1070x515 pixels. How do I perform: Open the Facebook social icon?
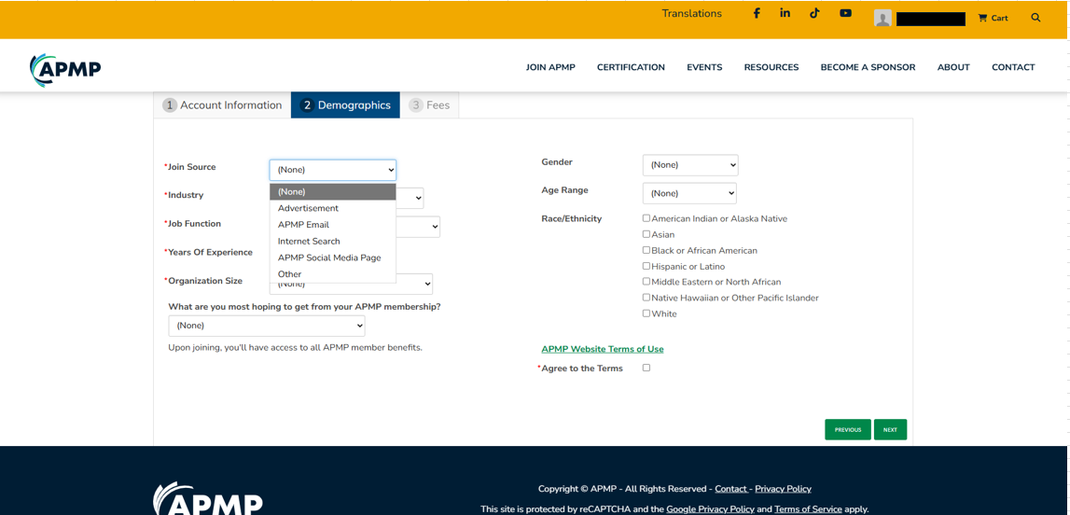point(756,14)
